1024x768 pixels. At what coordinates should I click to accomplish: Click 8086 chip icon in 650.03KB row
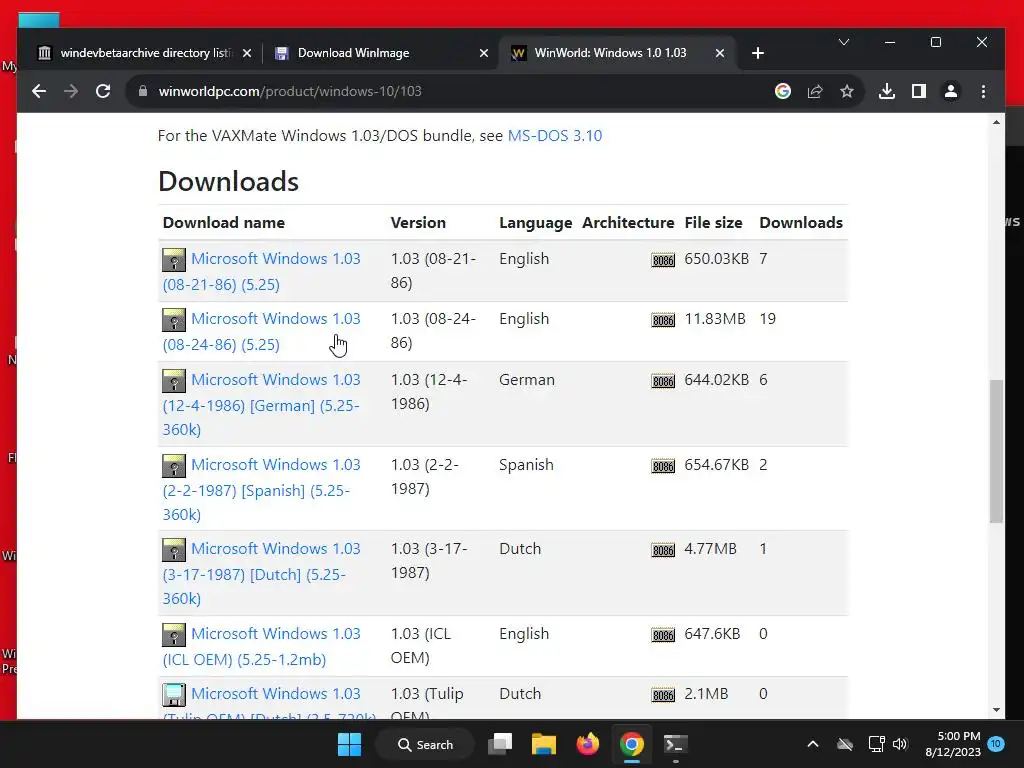click(x=663, y=261)
